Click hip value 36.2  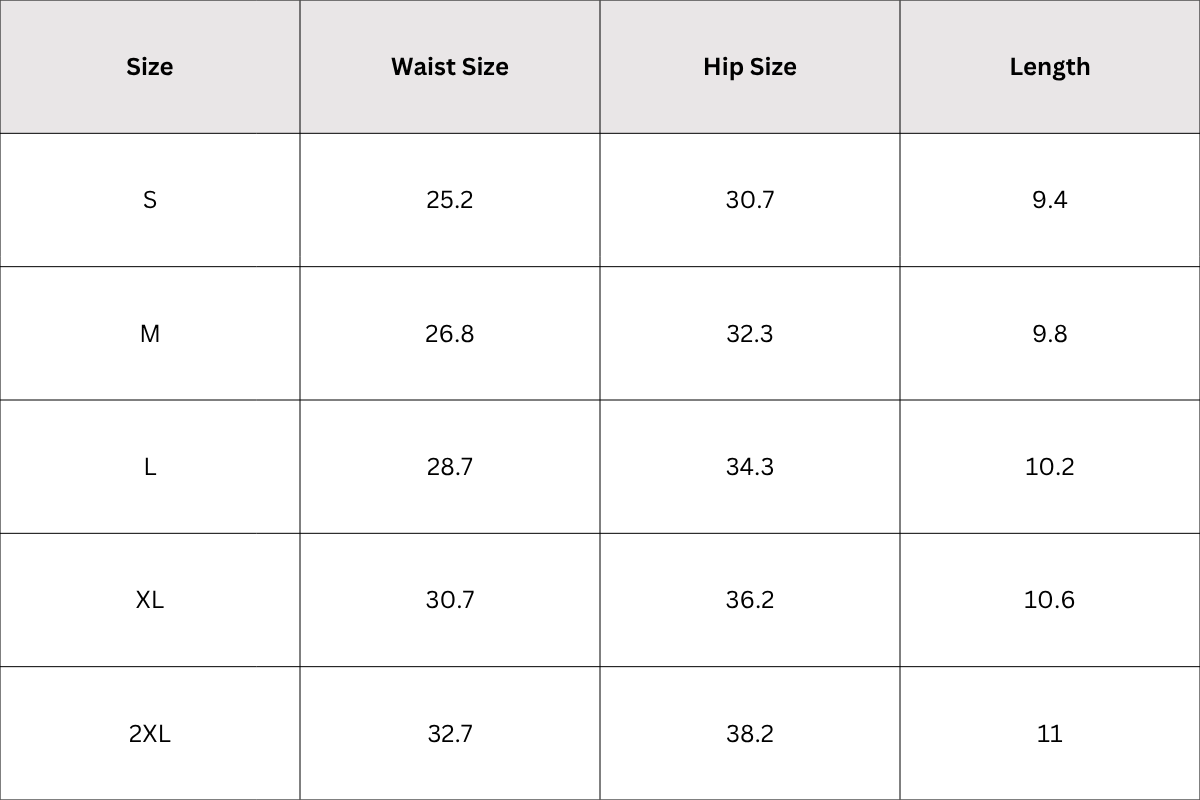(x=750, y=600)
